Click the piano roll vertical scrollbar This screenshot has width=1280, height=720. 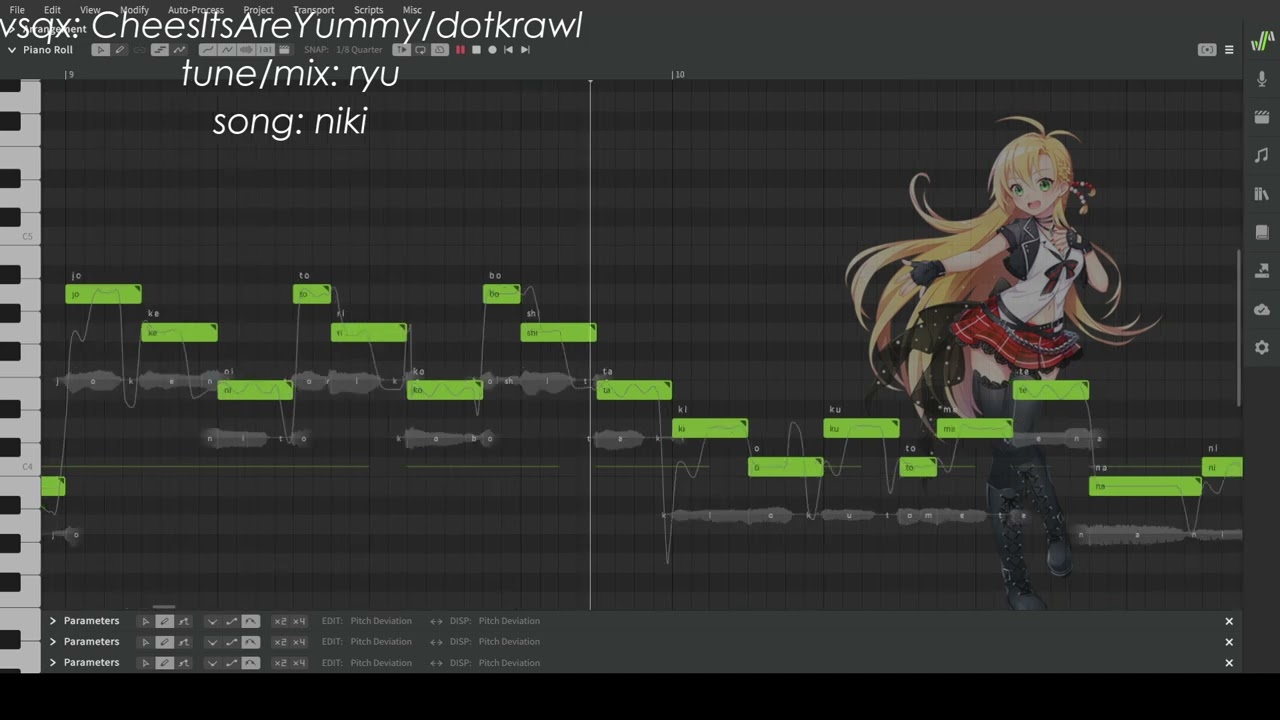pyautogui.click(x=1239, y=328)
